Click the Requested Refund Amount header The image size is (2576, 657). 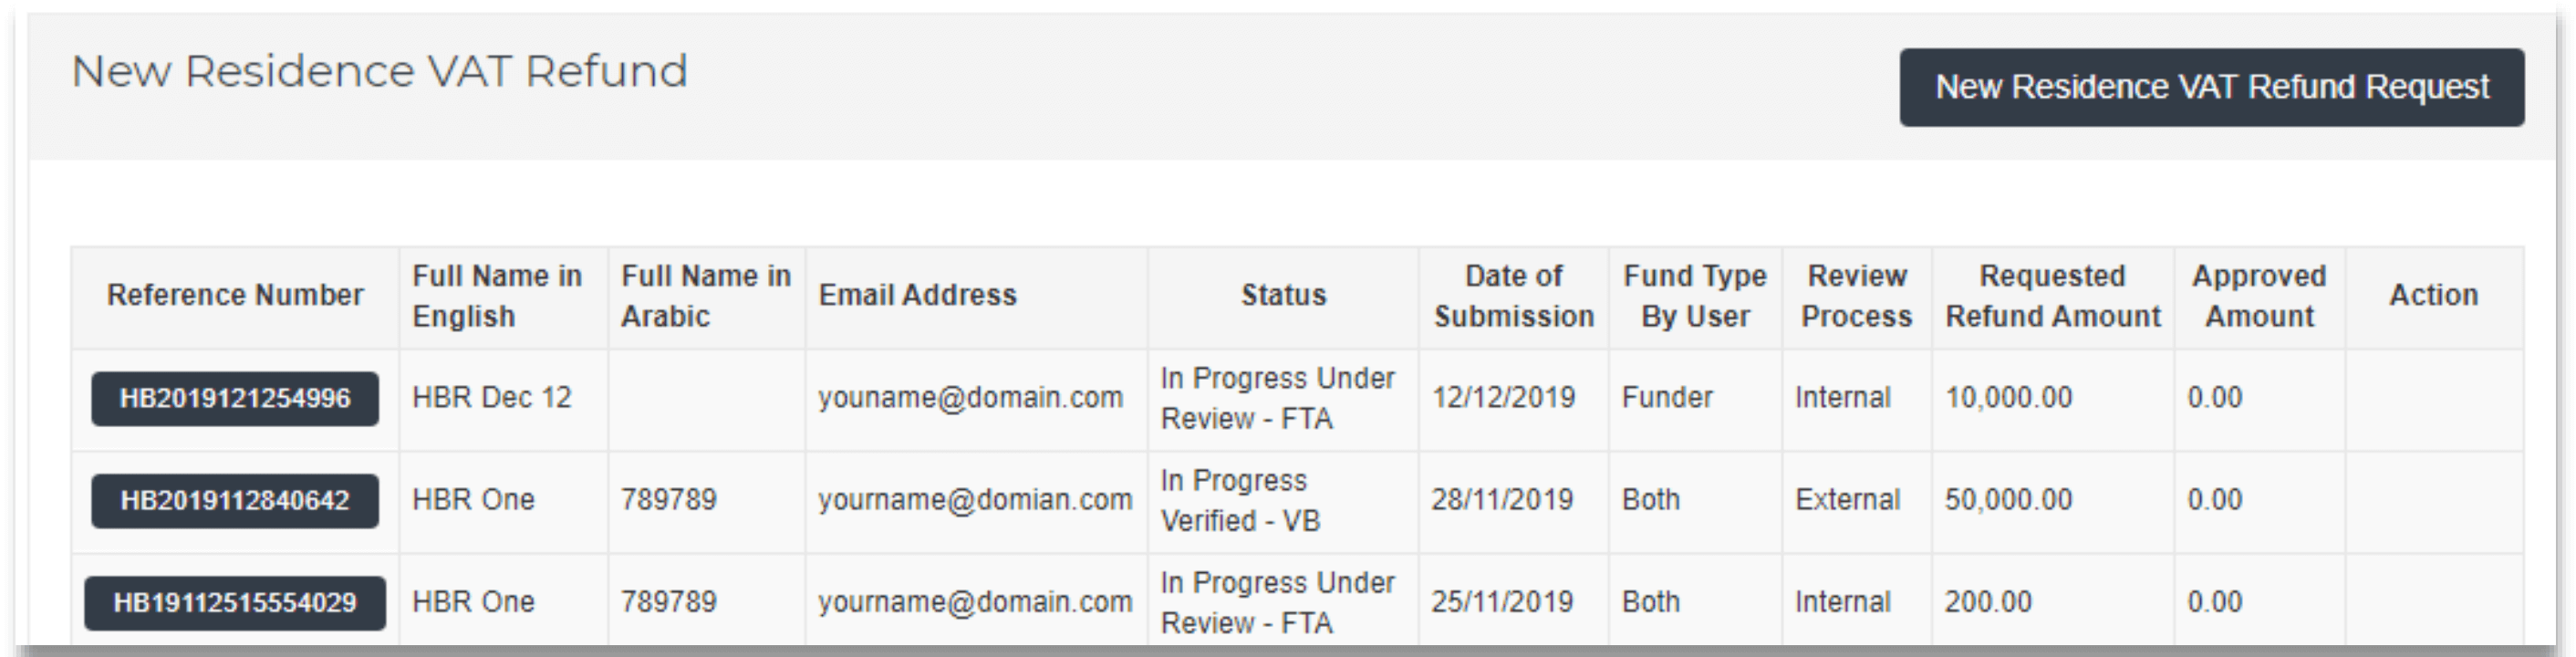click(2052, 296)
